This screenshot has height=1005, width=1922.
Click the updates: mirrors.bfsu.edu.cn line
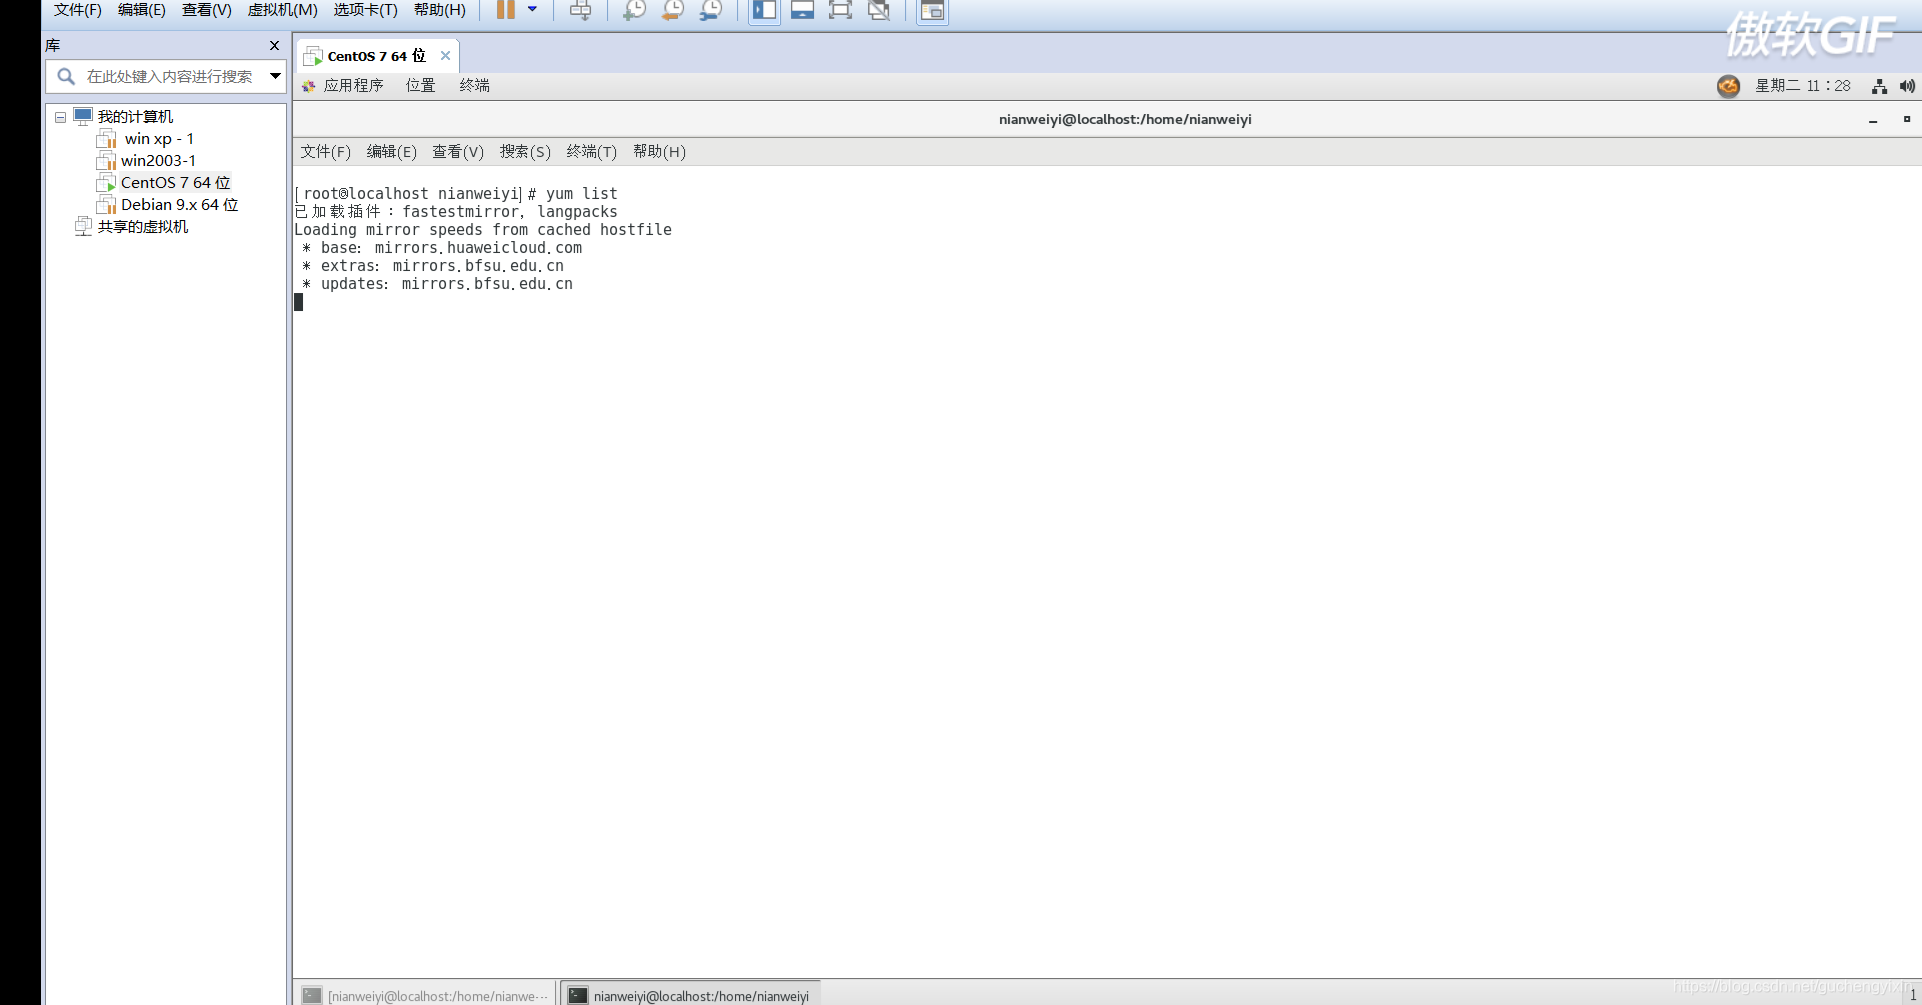pos(437,284)
